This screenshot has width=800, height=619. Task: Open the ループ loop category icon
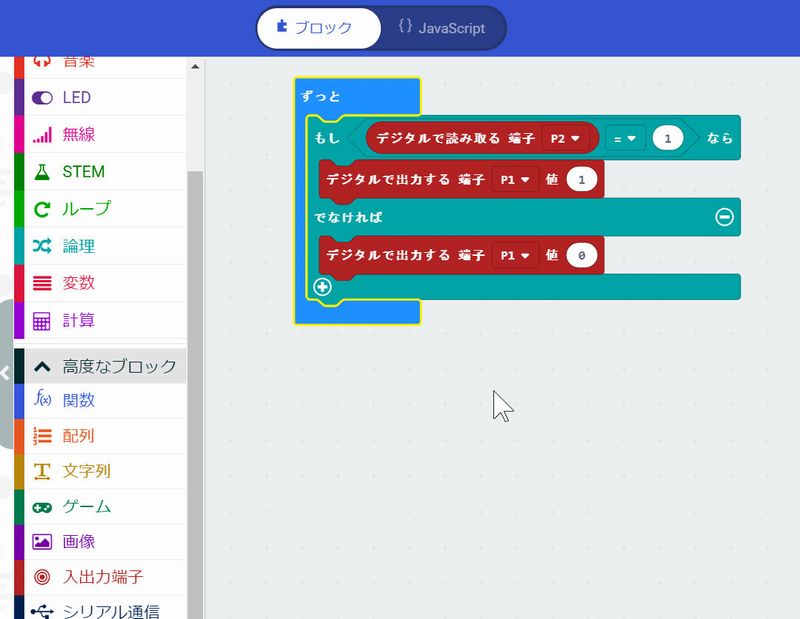click(42, 209)
